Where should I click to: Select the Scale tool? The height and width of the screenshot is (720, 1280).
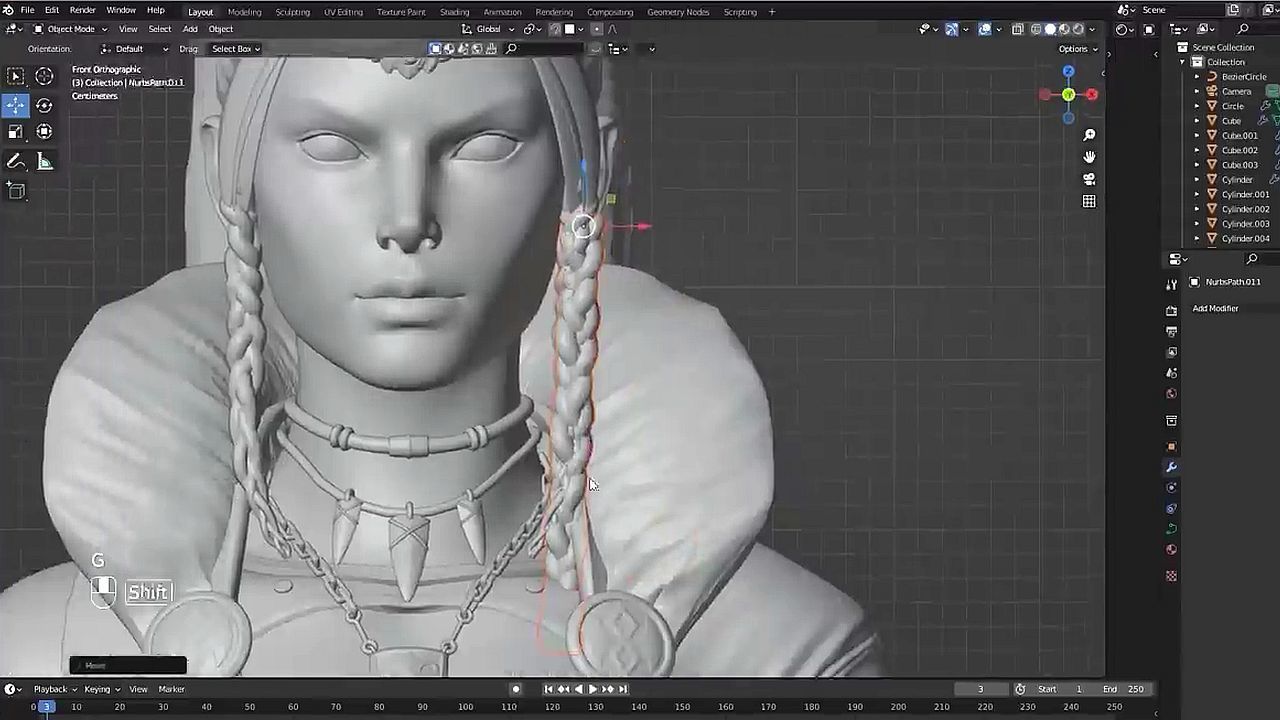(16, 132)
